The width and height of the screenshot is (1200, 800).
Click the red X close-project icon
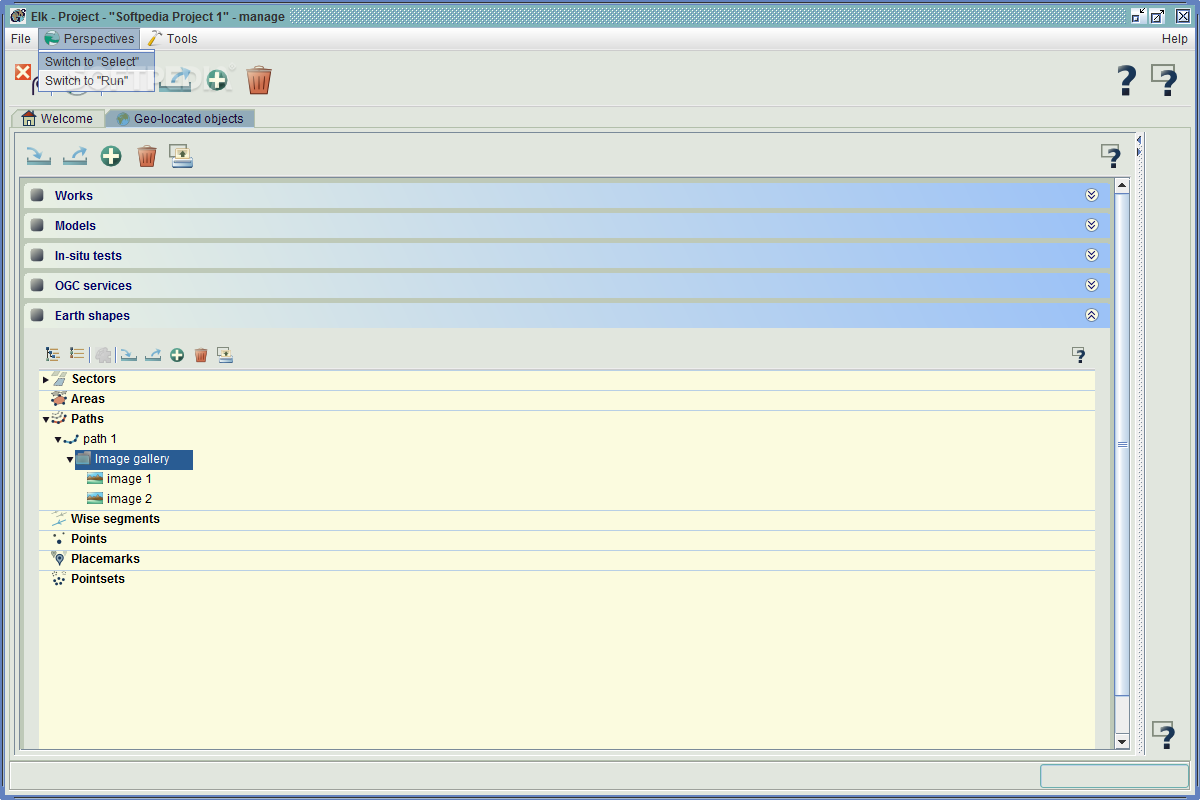click(23, 72)
